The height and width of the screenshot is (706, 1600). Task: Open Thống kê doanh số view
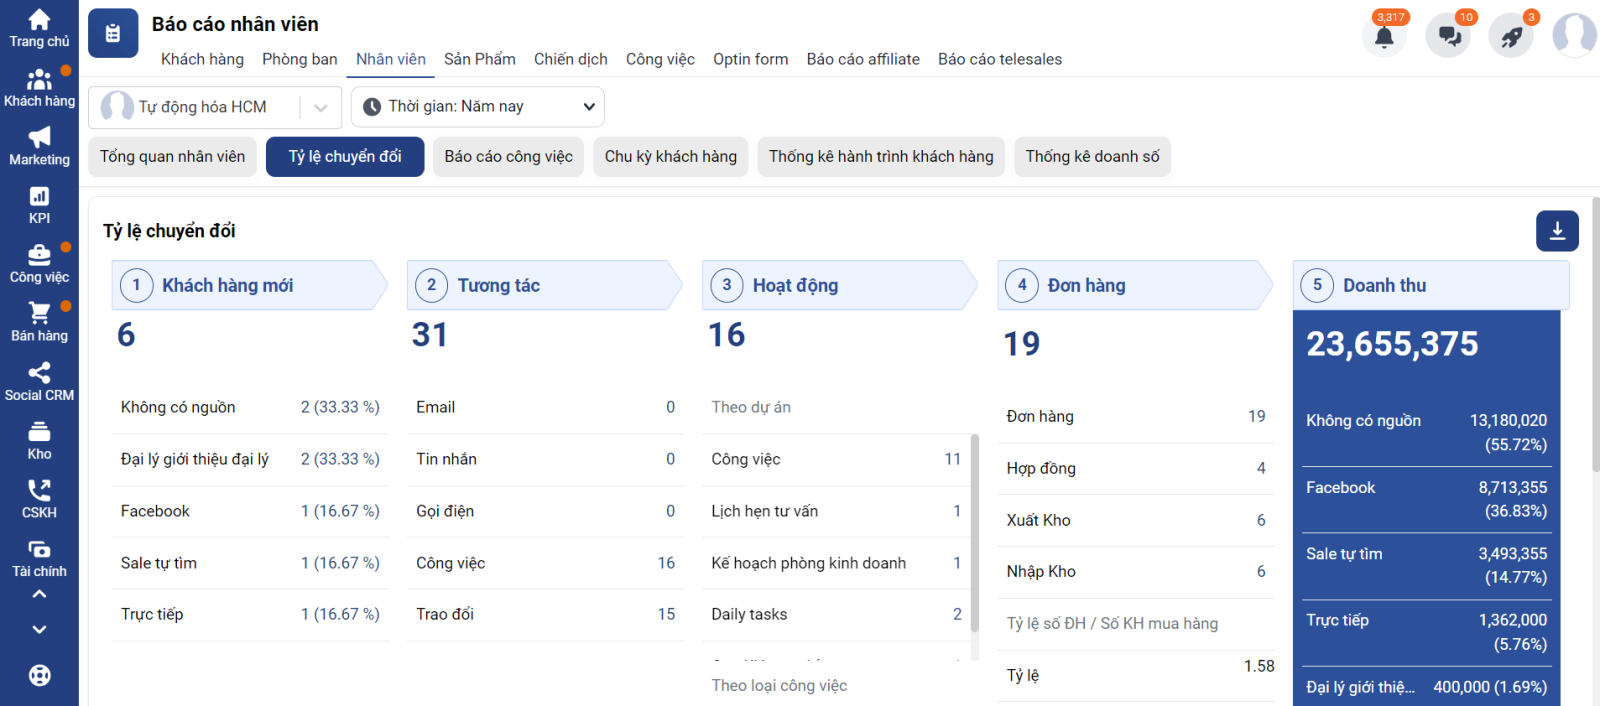click(x=1092, y=157)
